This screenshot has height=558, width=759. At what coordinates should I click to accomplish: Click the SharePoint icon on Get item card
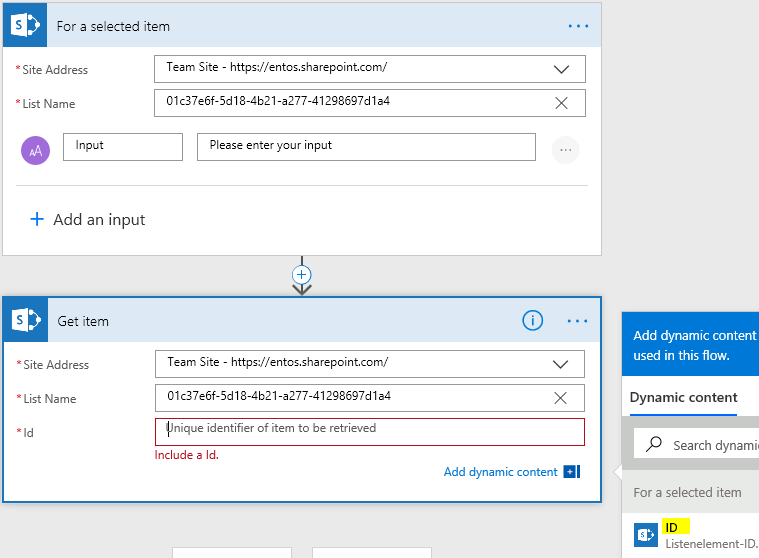pyautogui.click(x=26, y=320)
